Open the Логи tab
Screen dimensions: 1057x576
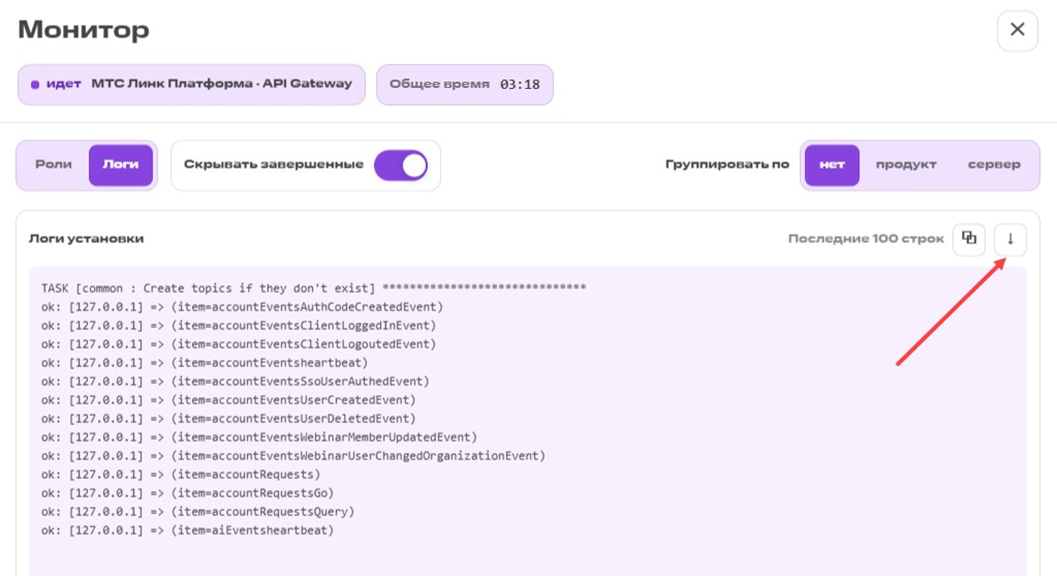[x=121, y=165]
